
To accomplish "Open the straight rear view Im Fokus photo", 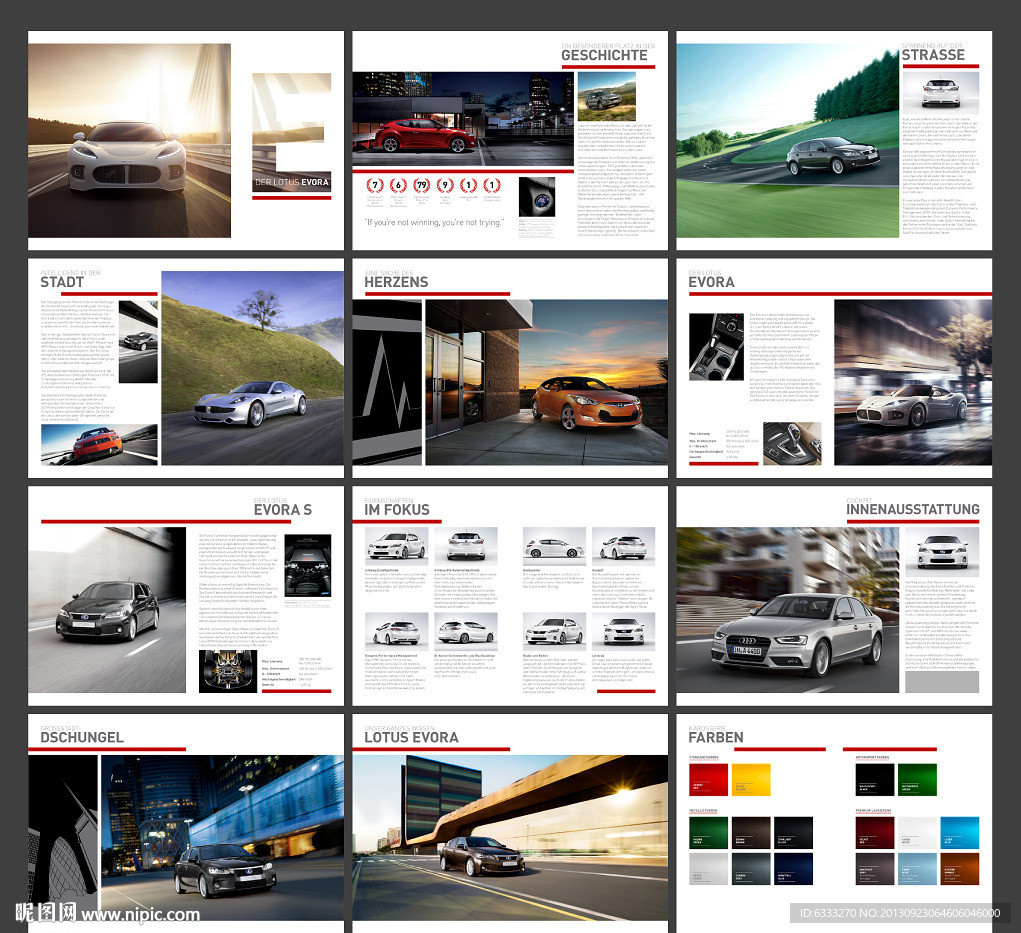I will pyautogui.click(x=466, y=545).
